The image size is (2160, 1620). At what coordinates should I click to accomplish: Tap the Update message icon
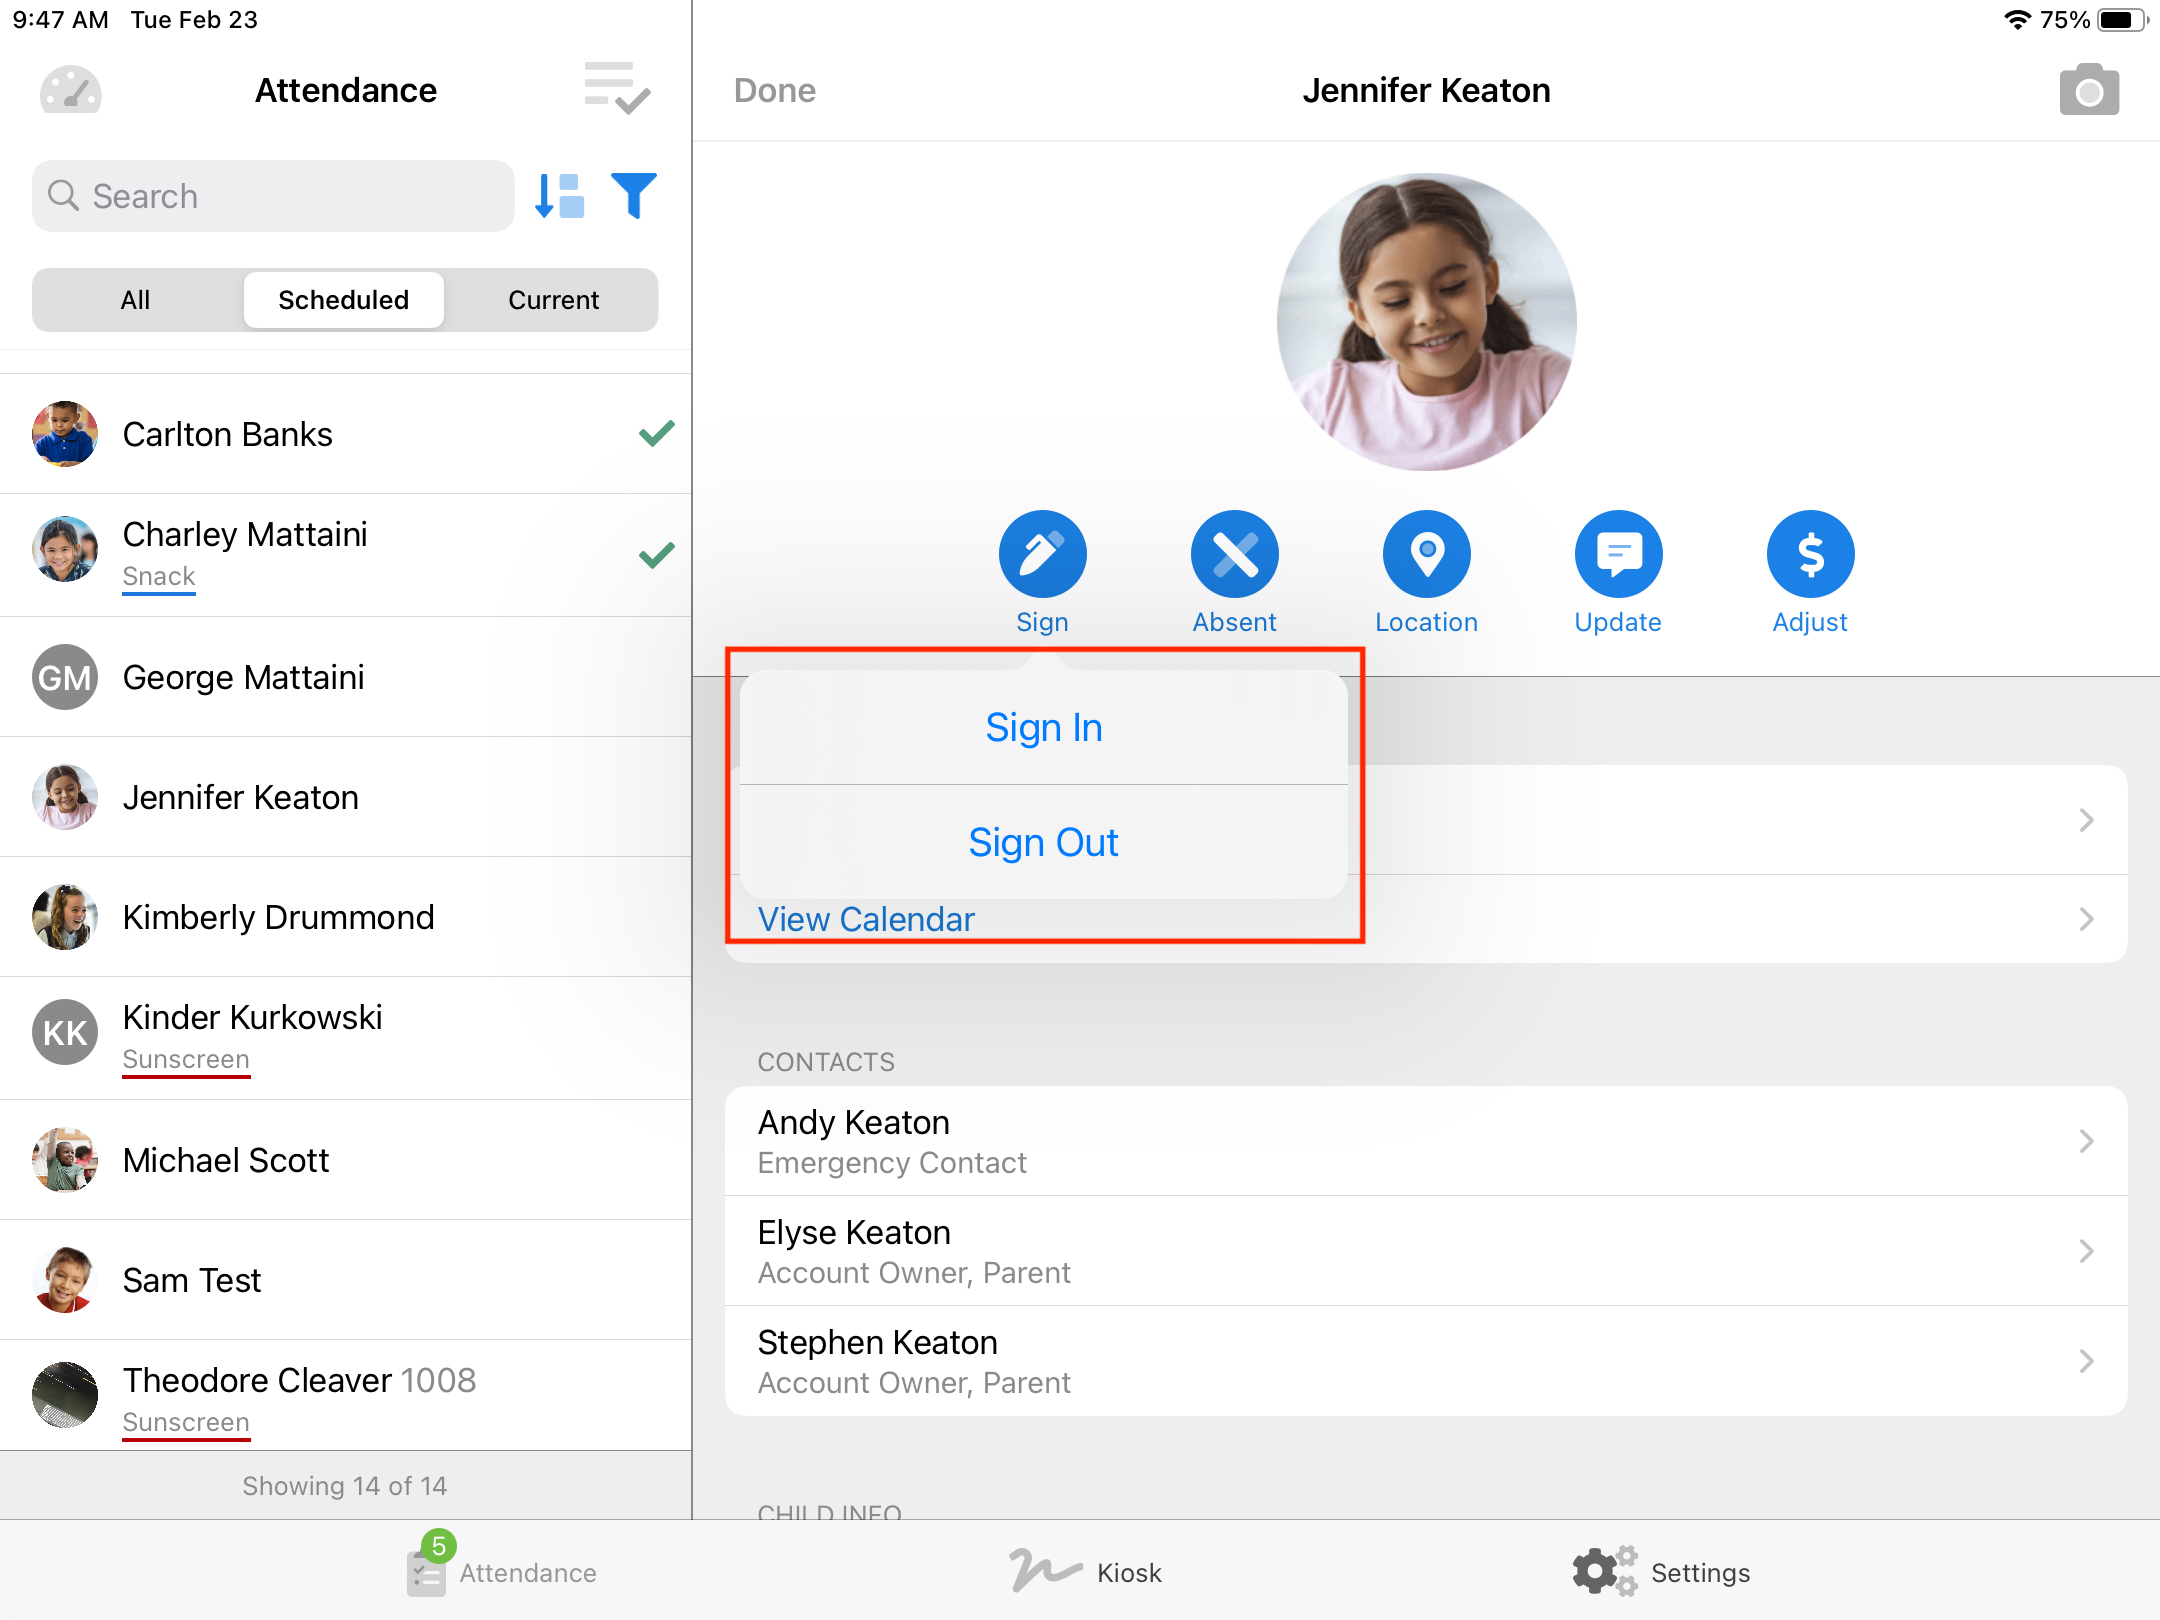(x=1618, y=554)
